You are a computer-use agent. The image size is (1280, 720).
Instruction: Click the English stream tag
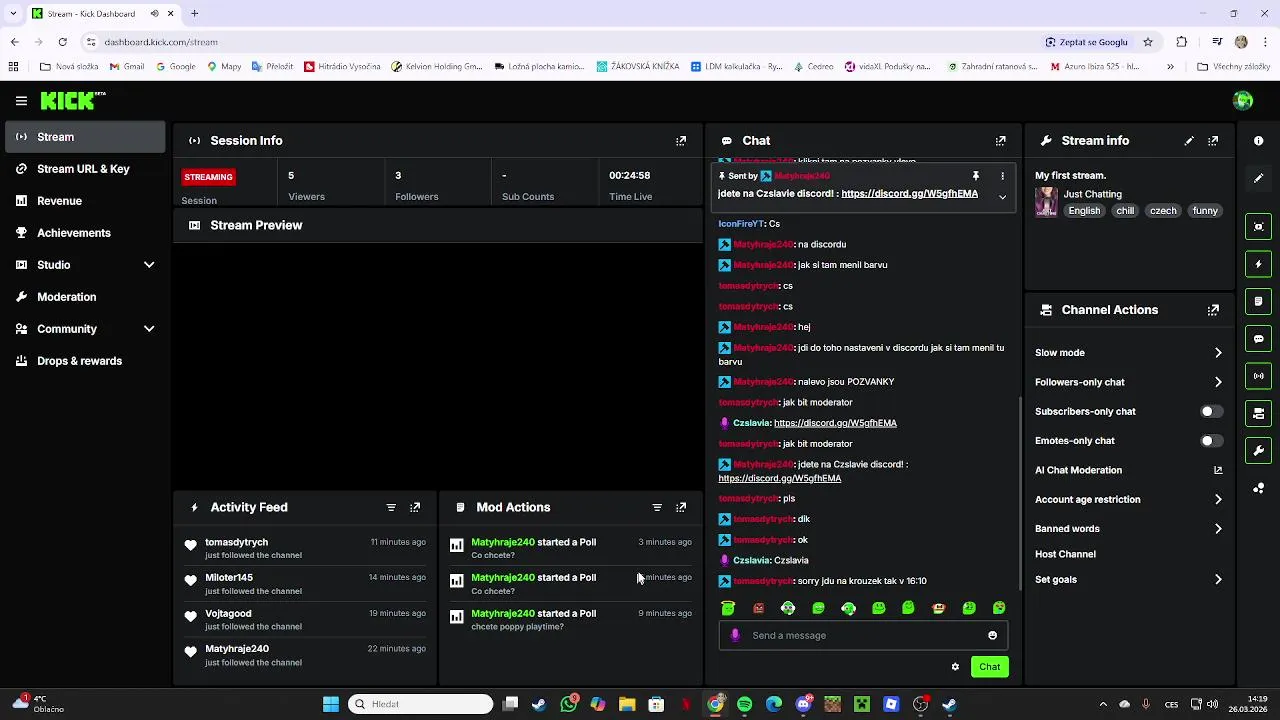click(1083, 211)
